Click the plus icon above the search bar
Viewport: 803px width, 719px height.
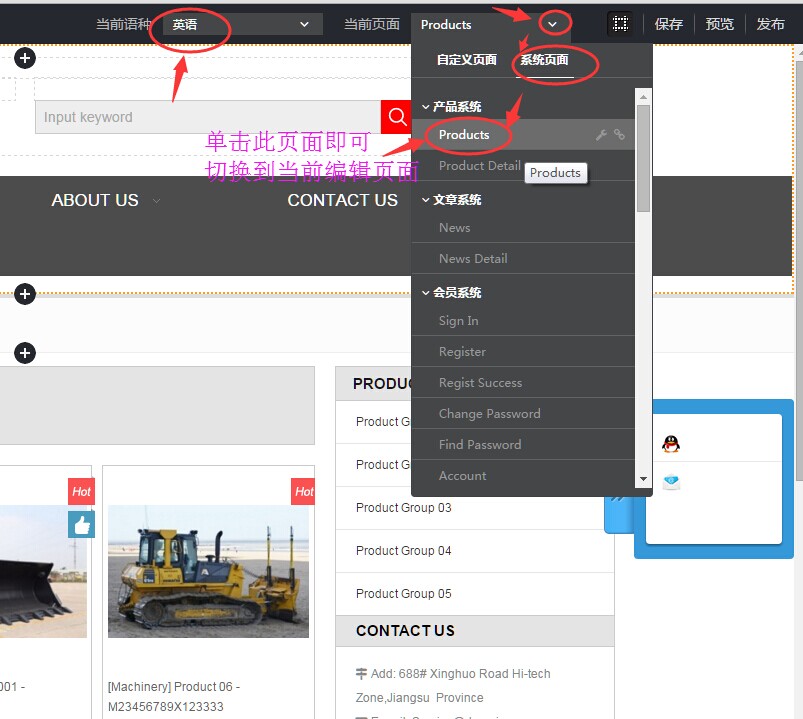[24, 58]
